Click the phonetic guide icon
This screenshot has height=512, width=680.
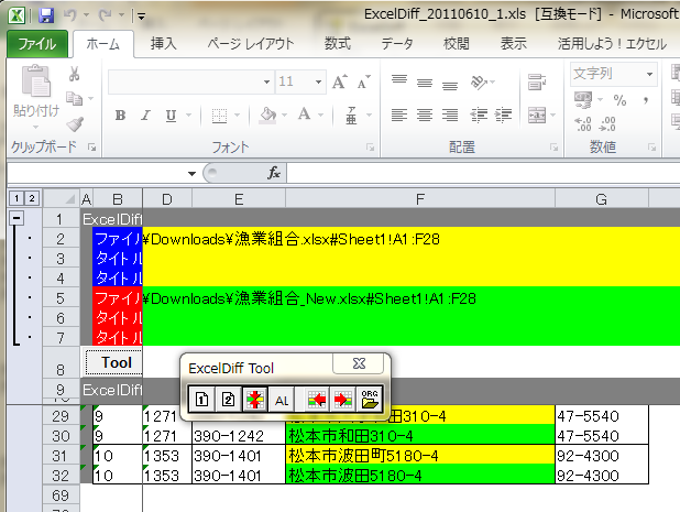click(x=352, y=115)
